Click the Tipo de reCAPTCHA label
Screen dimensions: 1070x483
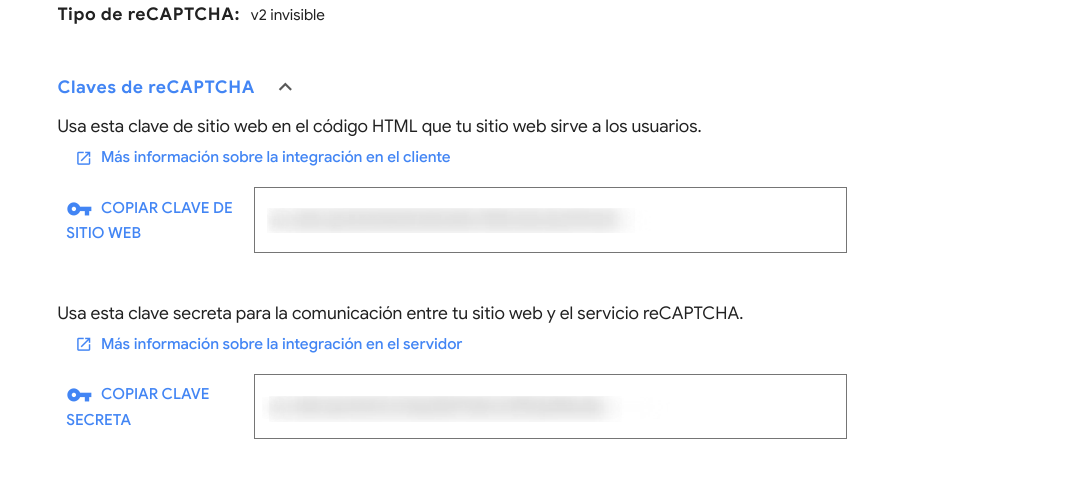148,15
